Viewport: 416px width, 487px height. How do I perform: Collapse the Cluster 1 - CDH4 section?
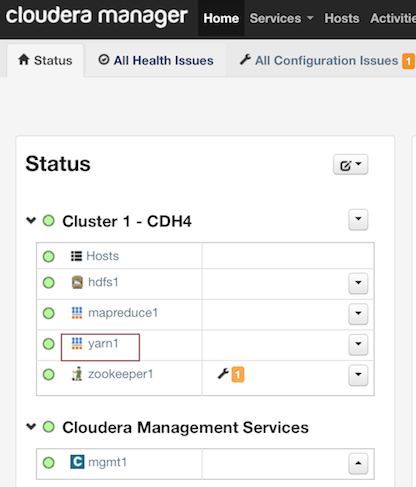[x=31, y=220]
